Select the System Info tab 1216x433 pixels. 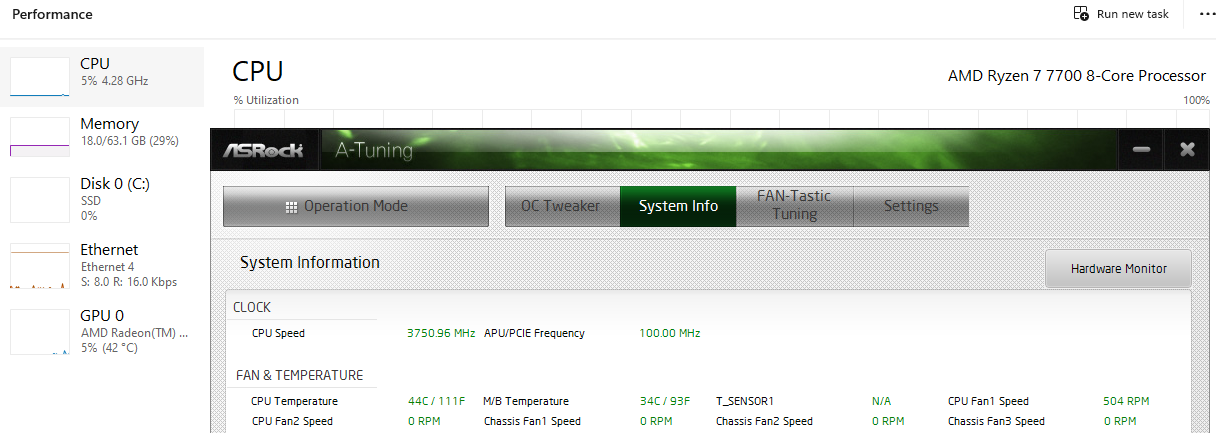coord(678,206)
